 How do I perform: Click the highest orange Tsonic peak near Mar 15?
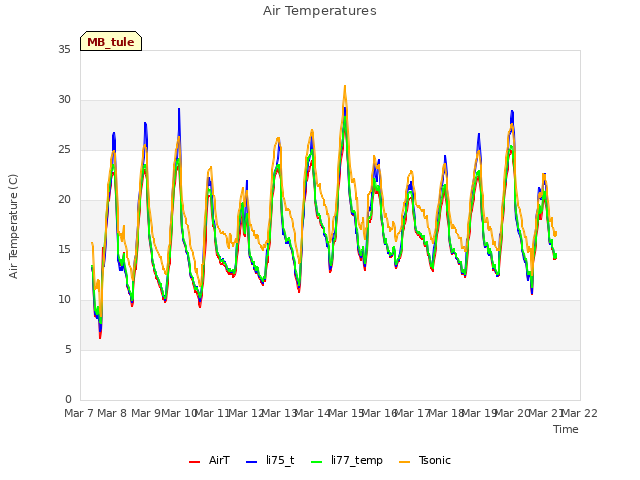(x=345, y=86)
